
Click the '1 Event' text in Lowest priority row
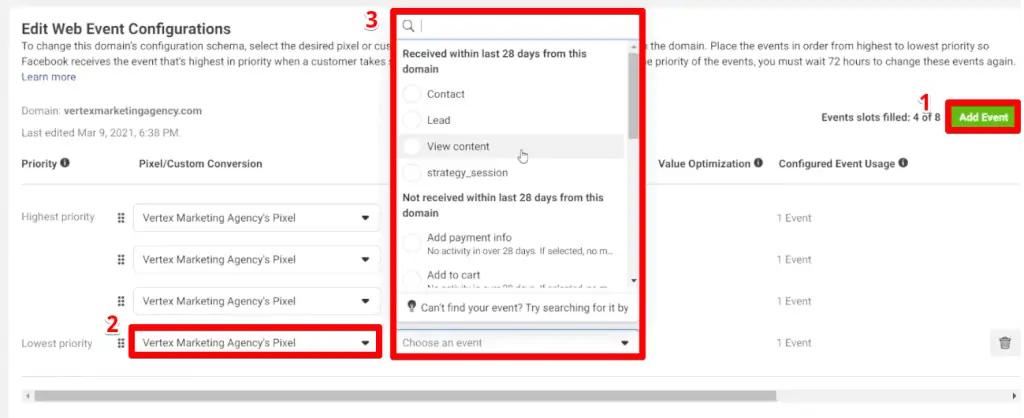click(794, 343)
